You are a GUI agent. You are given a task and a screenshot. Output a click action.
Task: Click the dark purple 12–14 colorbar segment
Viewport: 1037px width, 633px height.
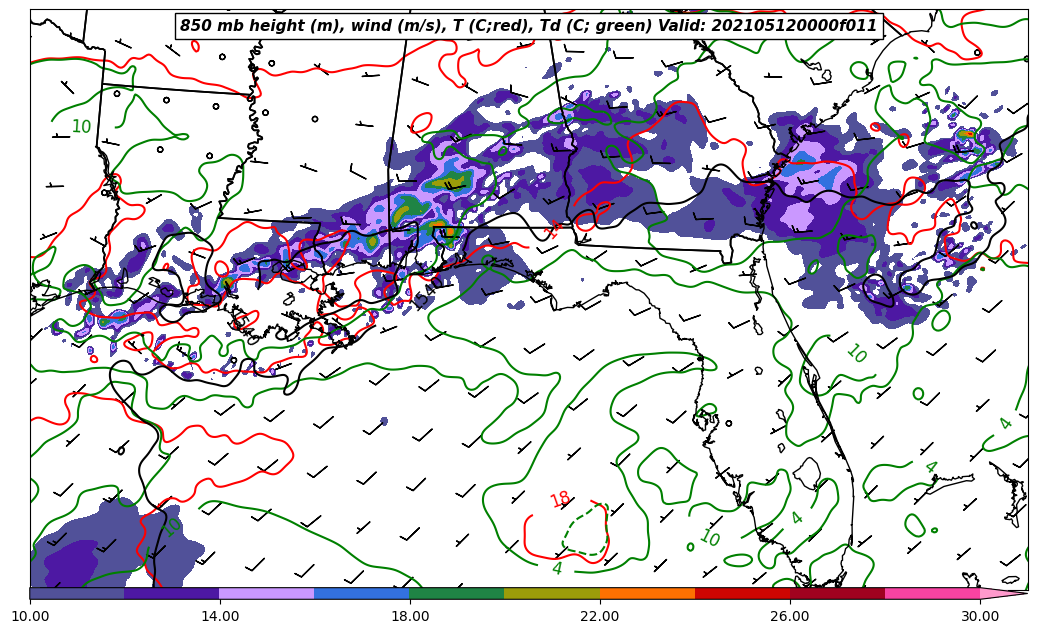[171, 593]
